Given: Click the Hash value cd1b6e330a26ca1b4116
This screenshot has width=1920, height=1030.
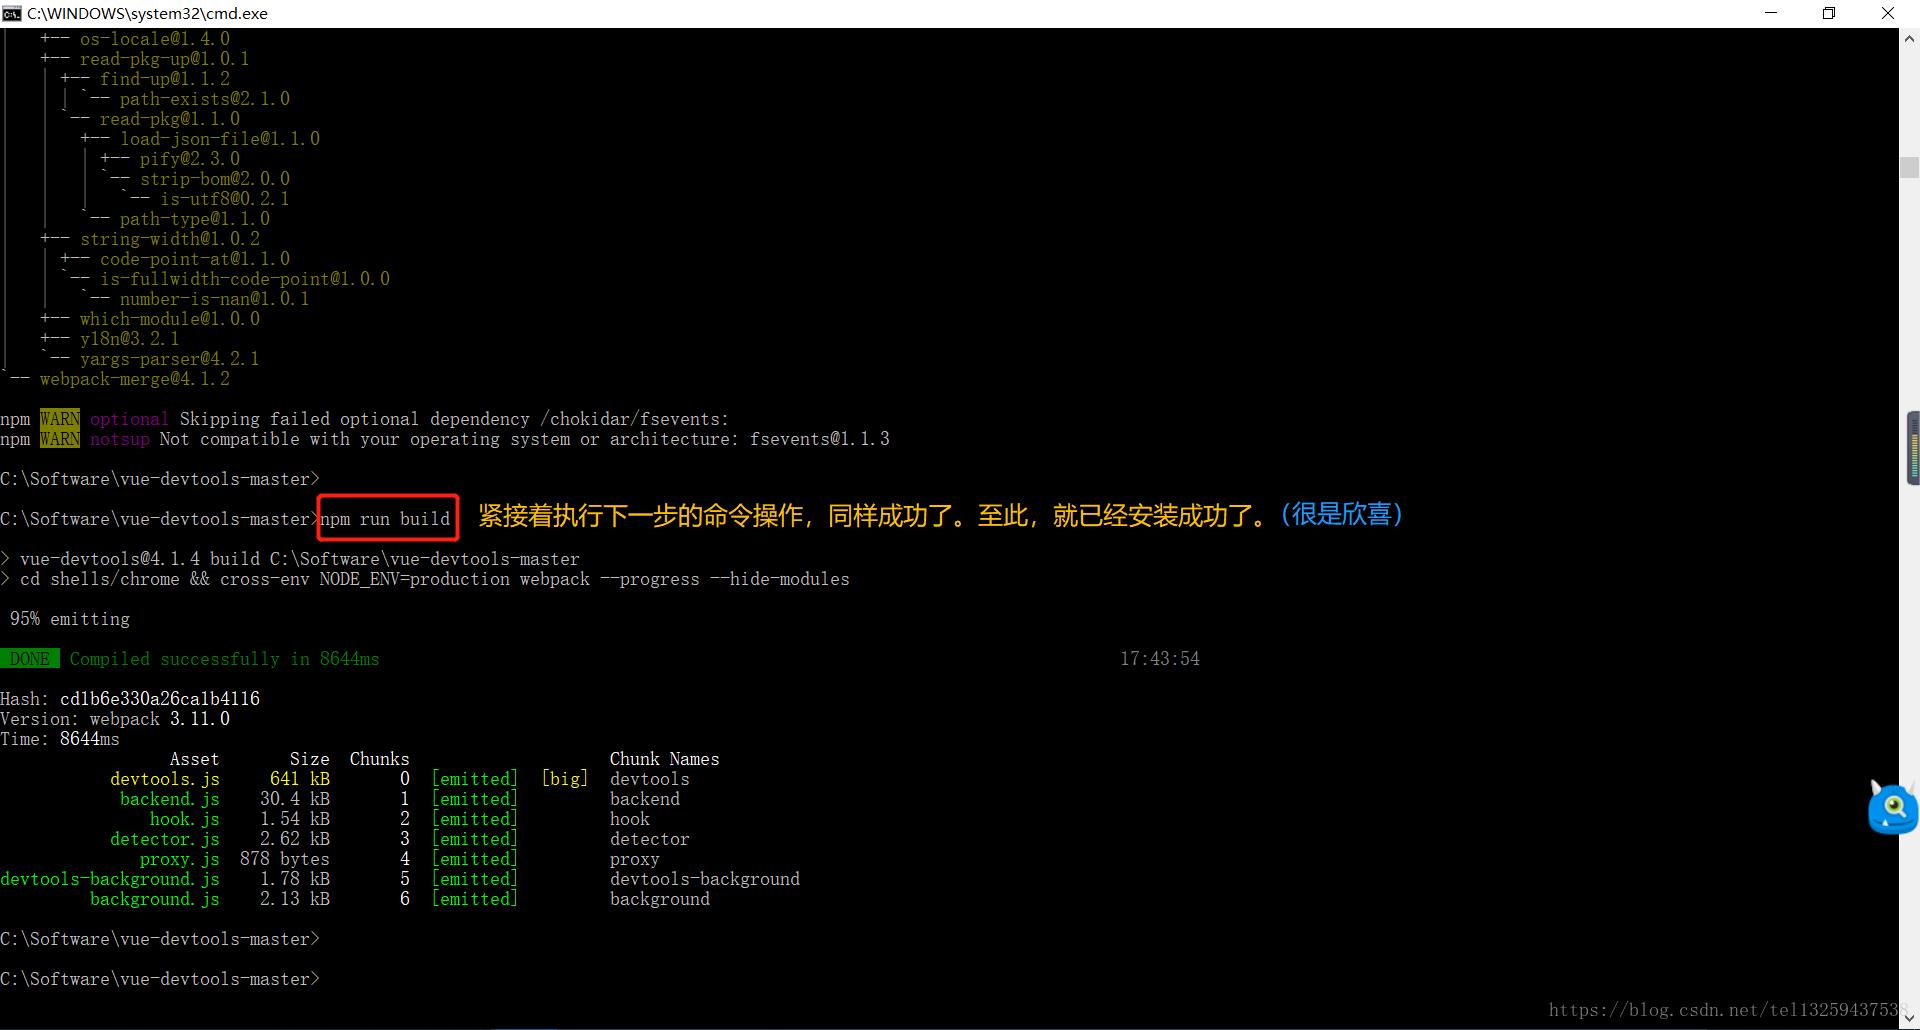Looking at the screenshot, I should tap(160, 699).
